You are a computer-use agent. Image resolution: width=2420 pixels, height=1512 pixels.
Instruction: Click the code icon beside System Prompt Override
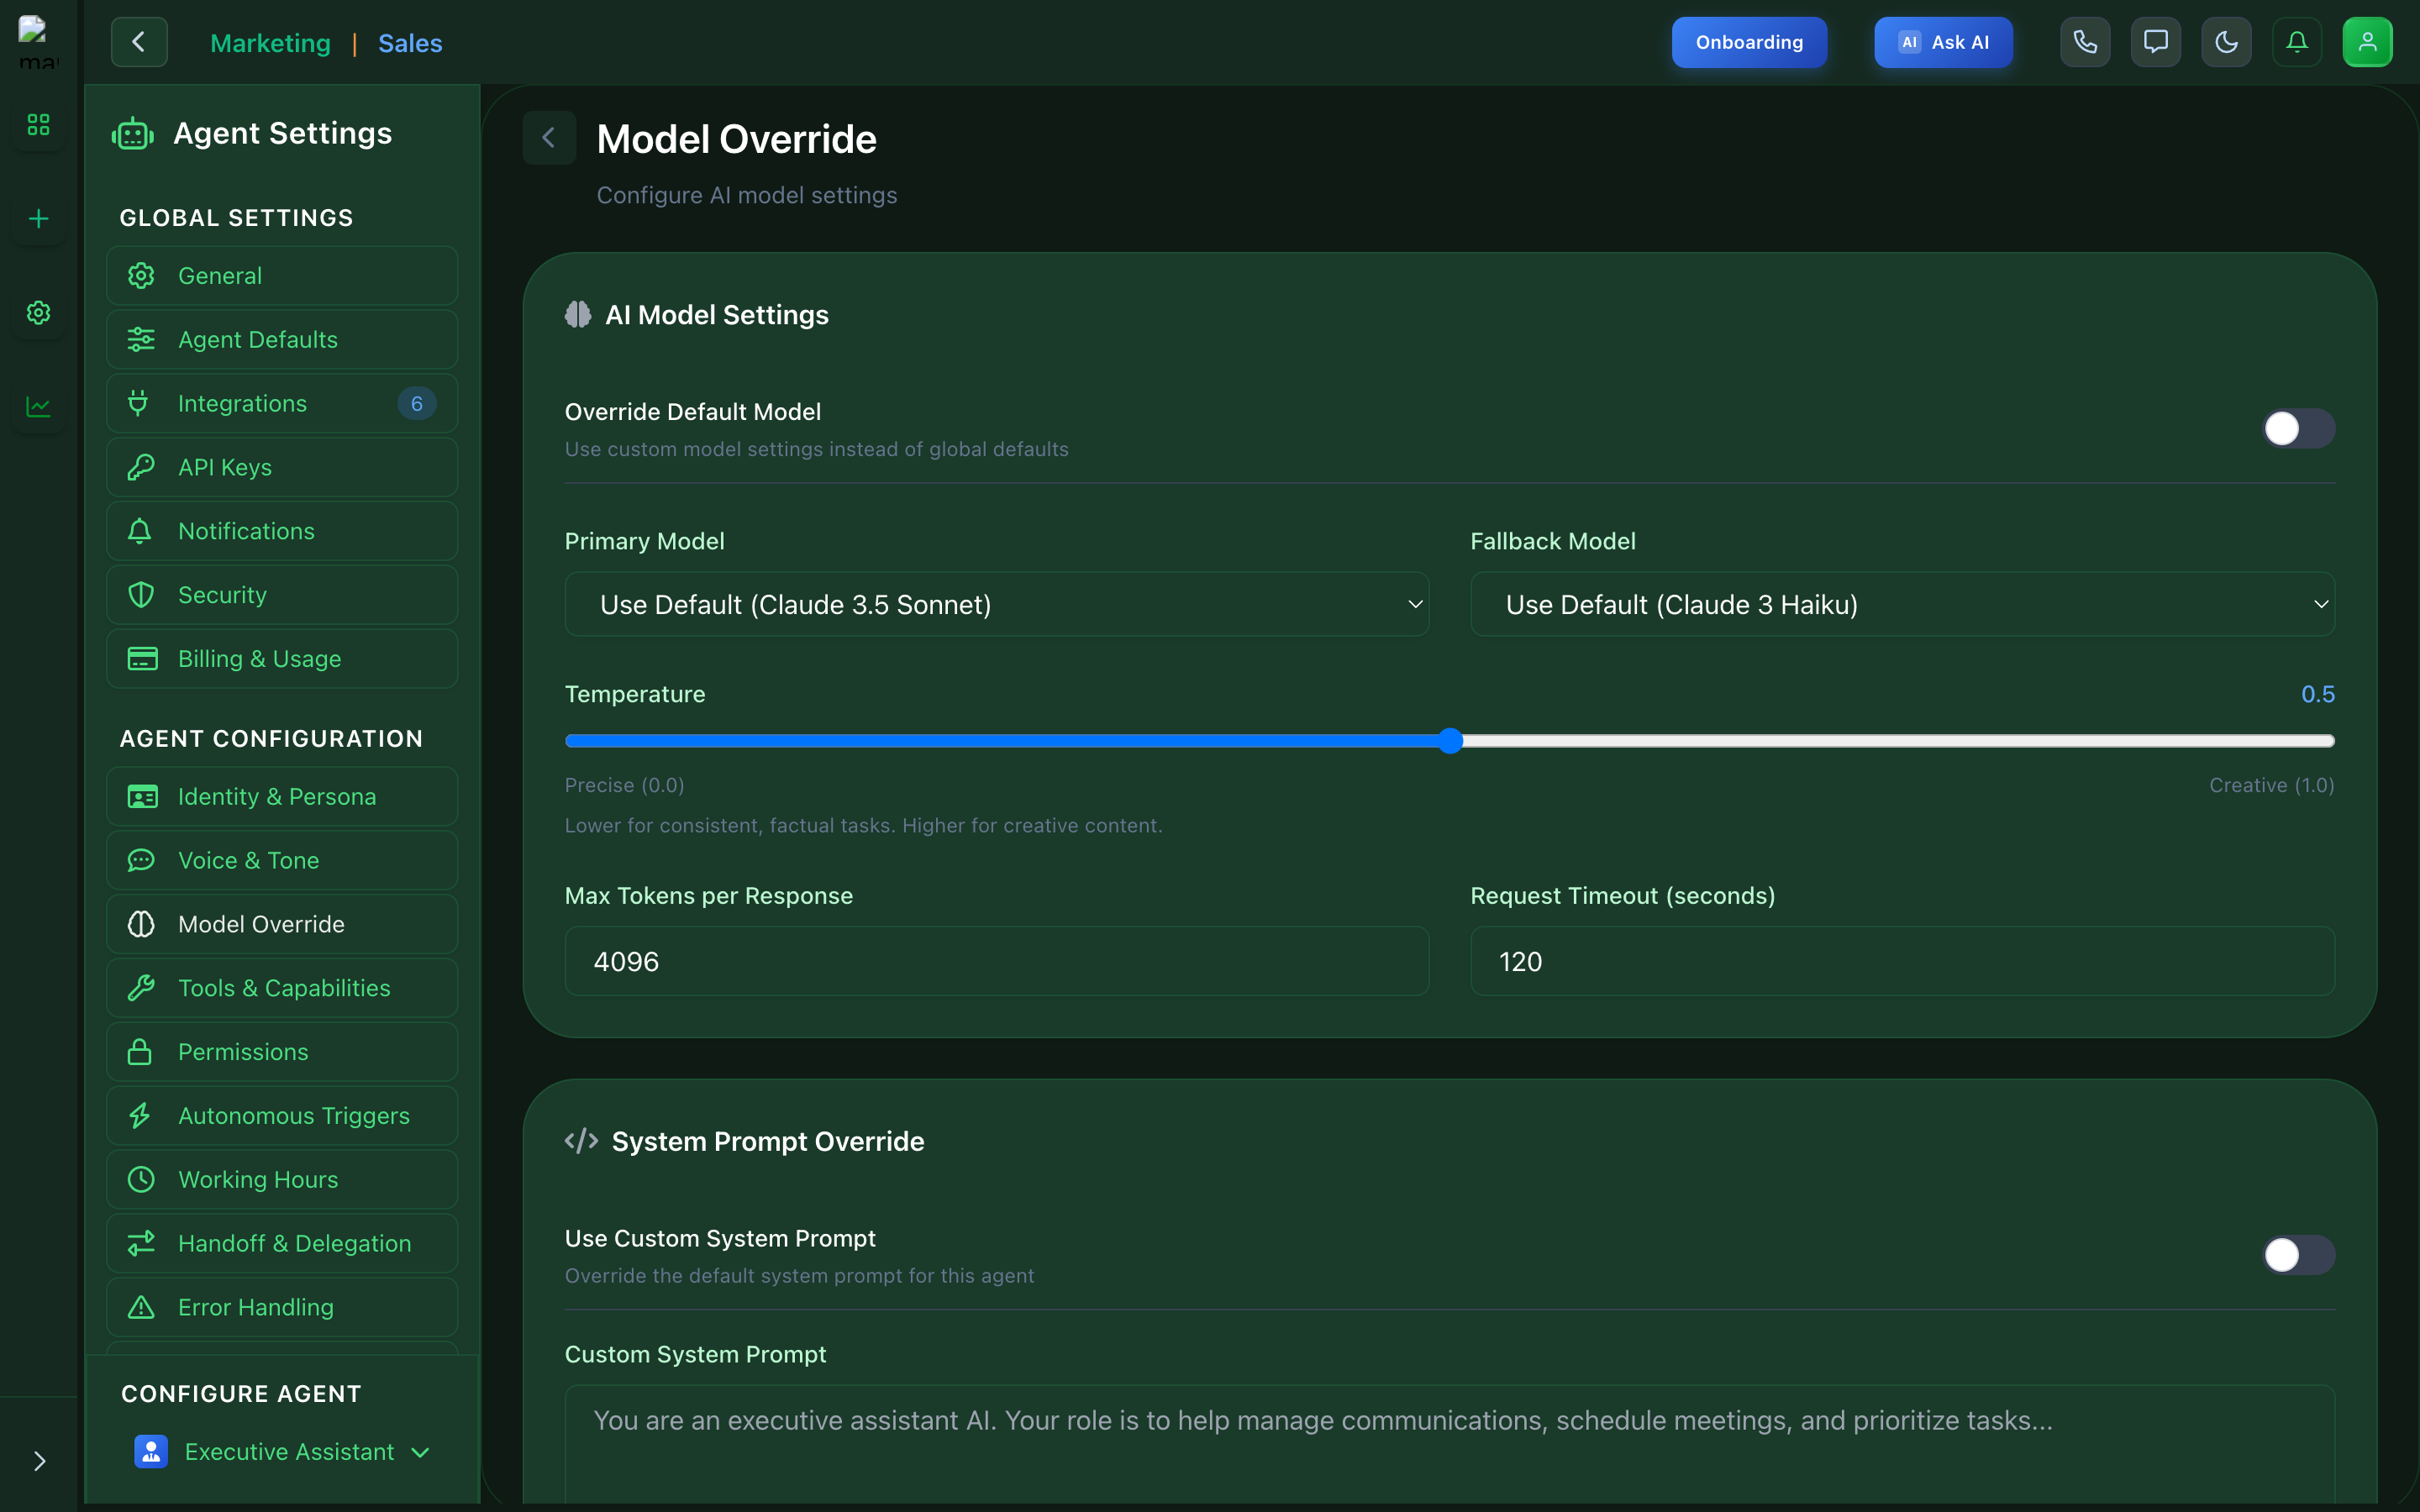click(x=581, y=1141)
